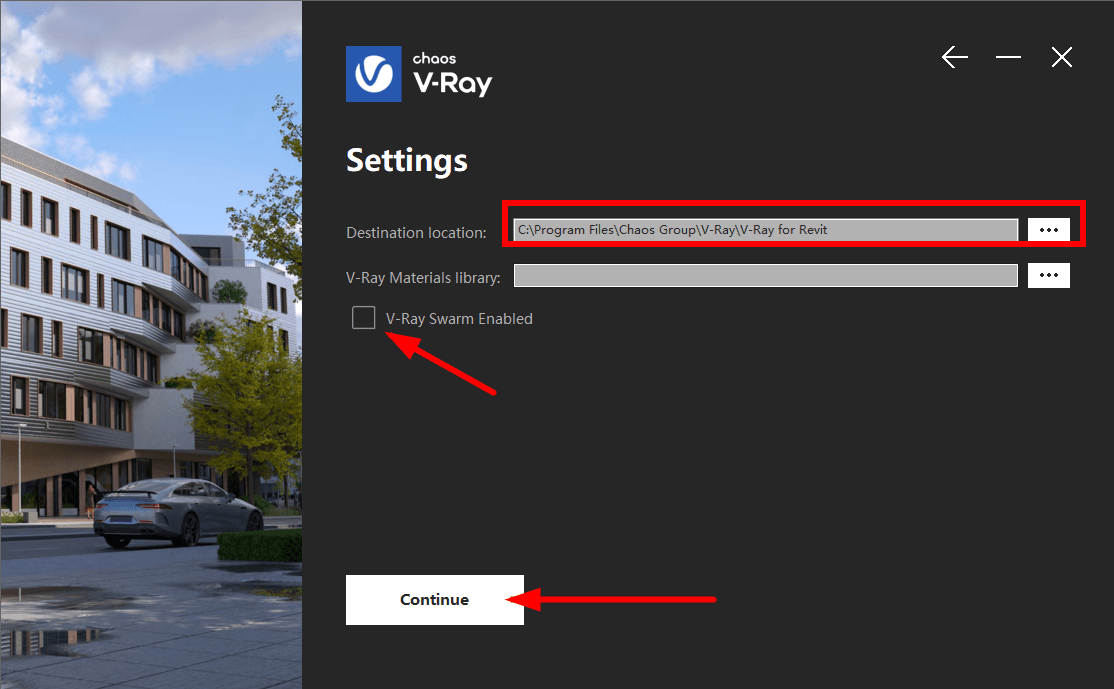Viewport: 1114px width, 689px height.
Task: Go back using the left arrow icon
Action: tap(955, 57)
